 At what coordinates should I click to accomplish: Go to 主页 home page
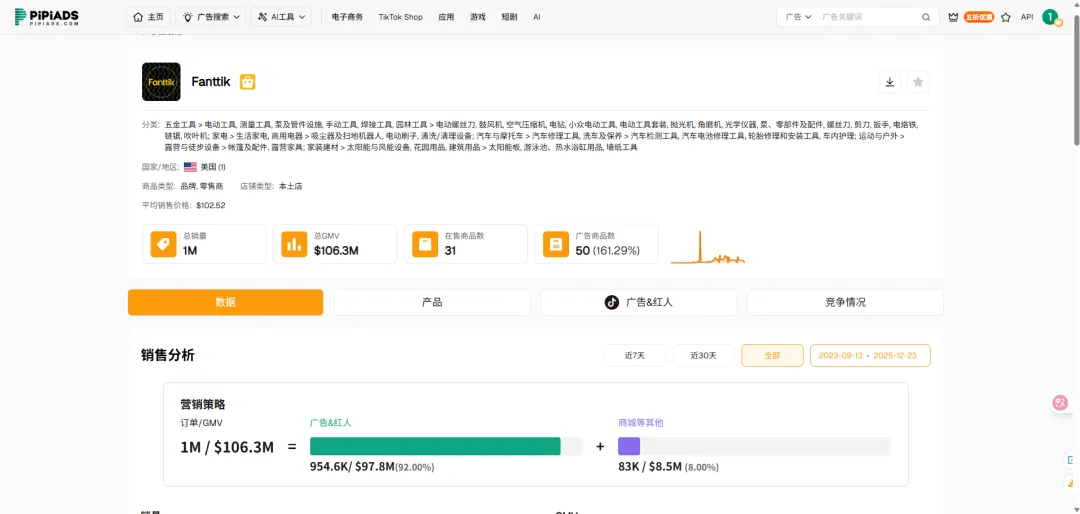click(148, 17)
